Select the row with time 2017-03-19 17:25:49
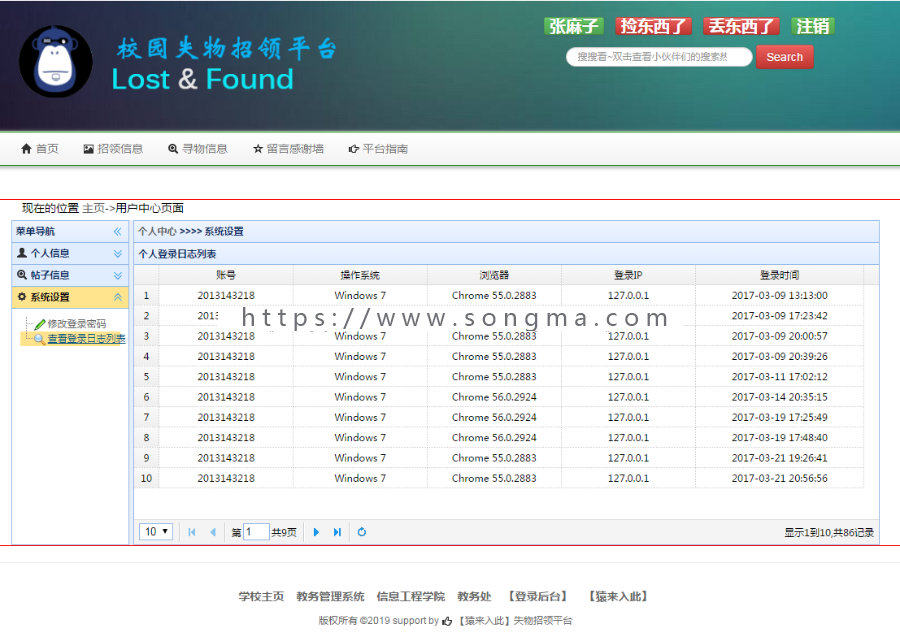 (499, 417)
